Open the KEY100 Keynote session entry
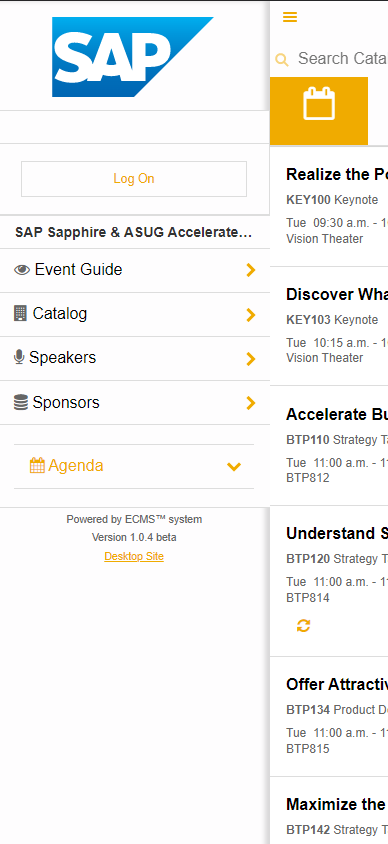Image resolution: width=388 pixels, height=844 pixels. 329,206
